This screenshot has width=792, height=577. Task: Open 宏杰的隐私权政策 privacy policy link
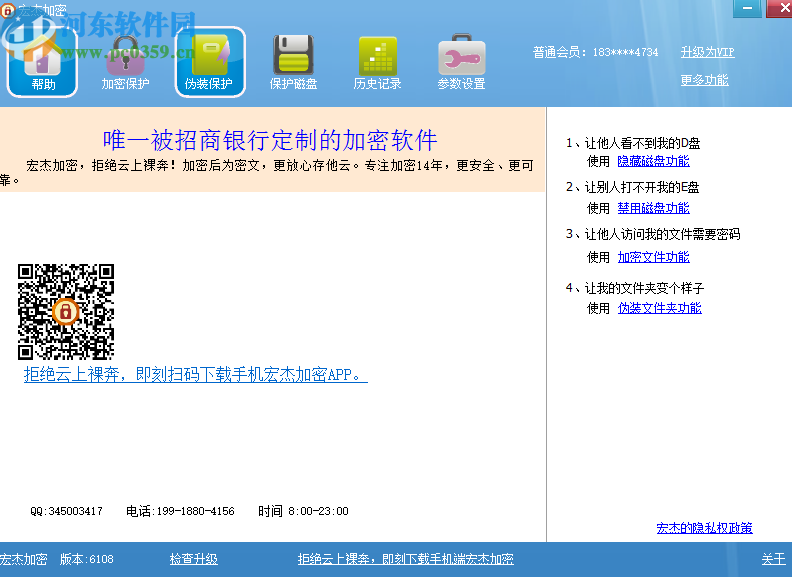(704, 528)
